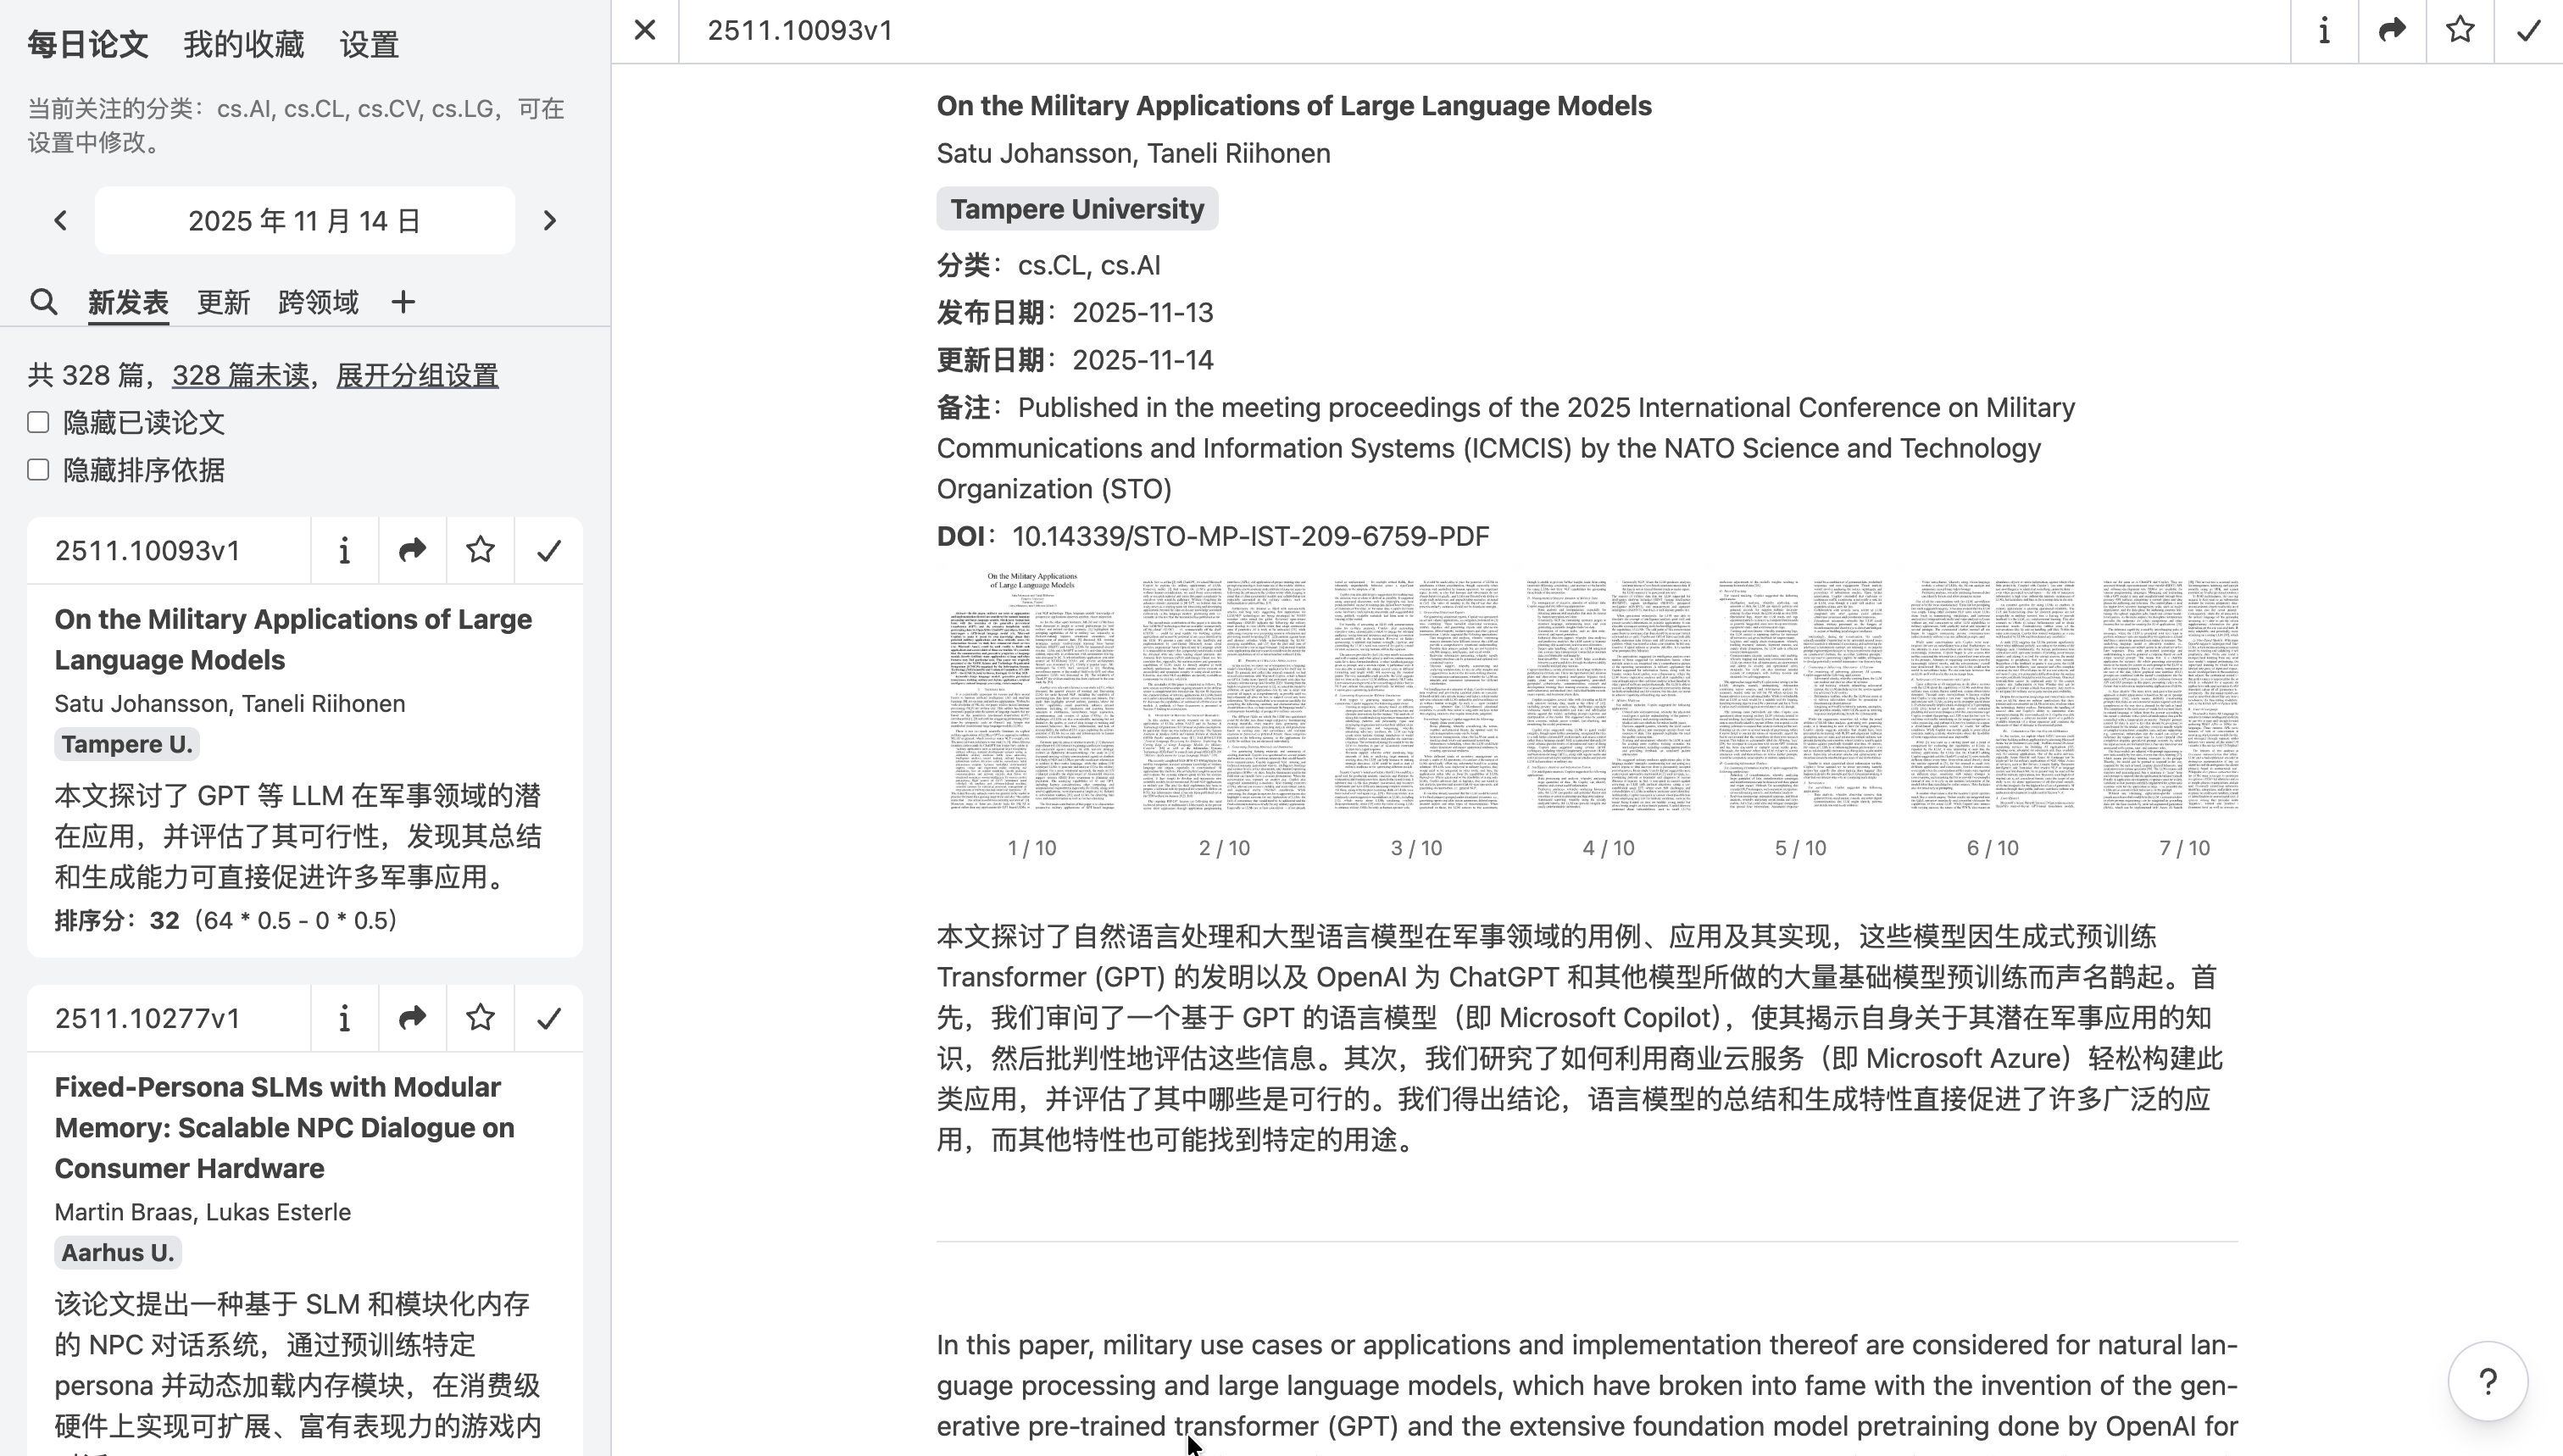This screenshot has width=2563, height=1456.
Task: View paper details via the info icon
Action: click(2324, 30)
